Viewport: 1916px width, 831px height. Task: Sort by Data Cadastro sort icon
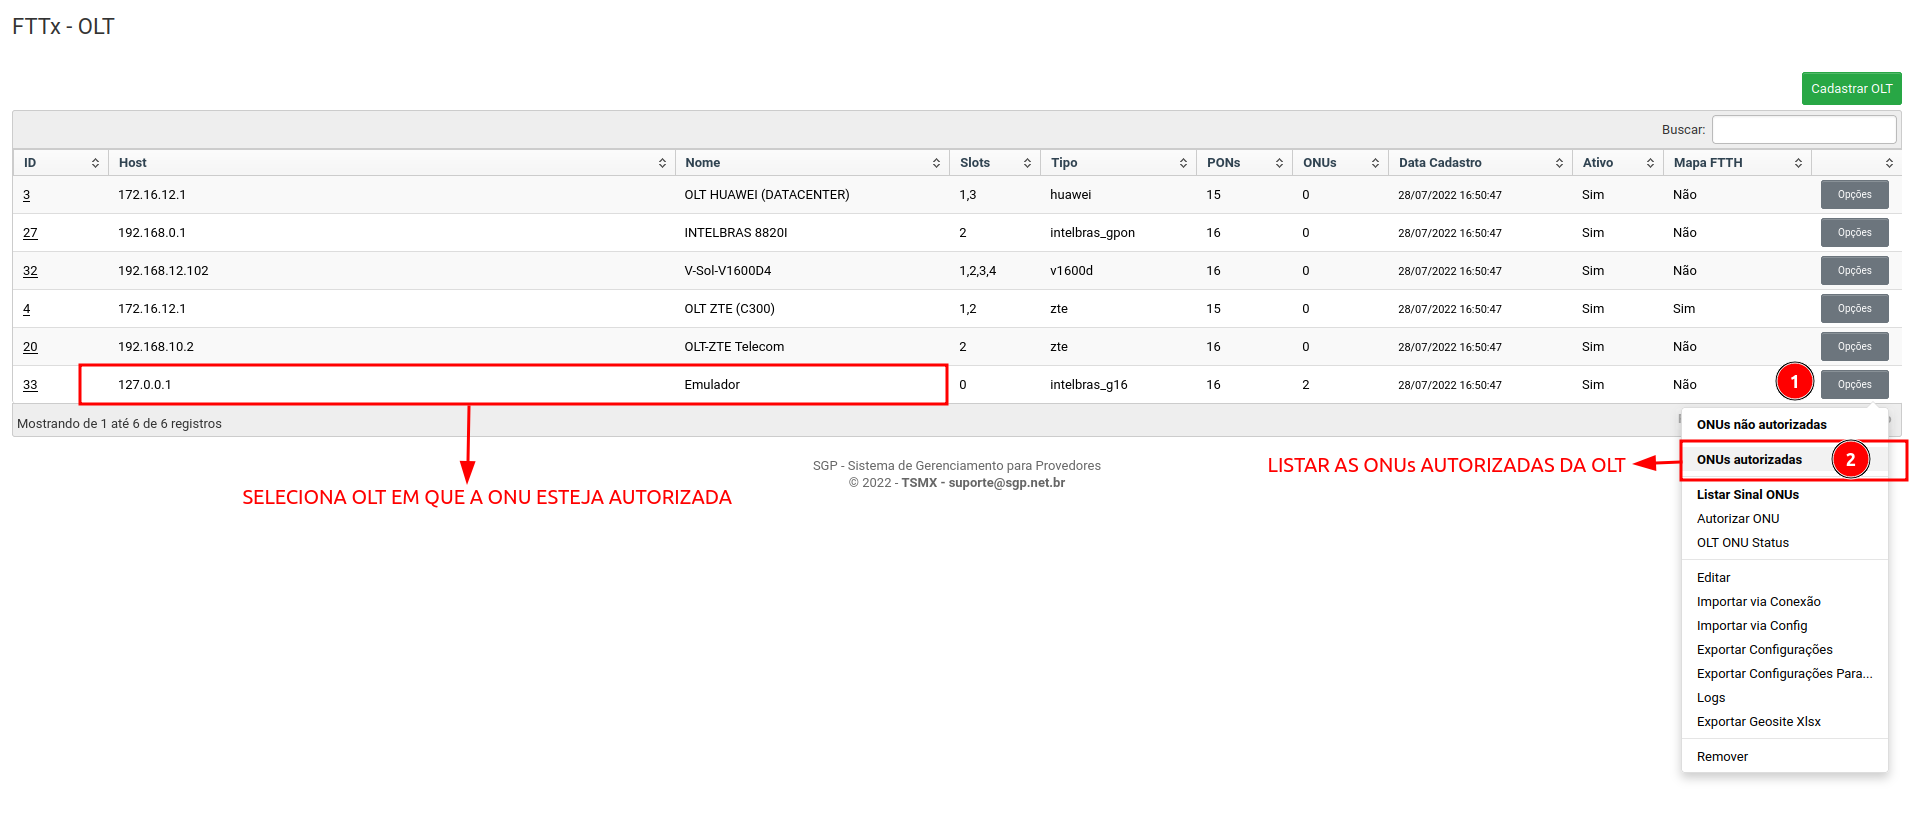(x=1559, y=163)
